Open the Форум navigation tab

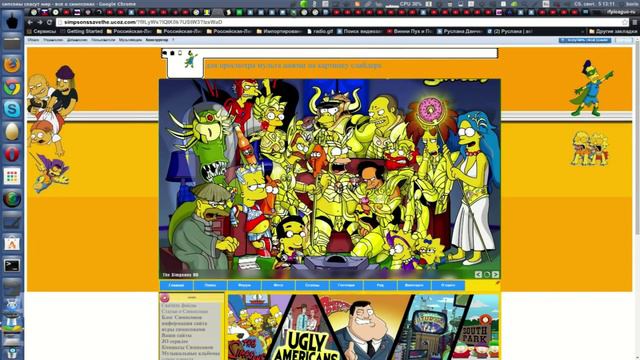pos(244,285)
